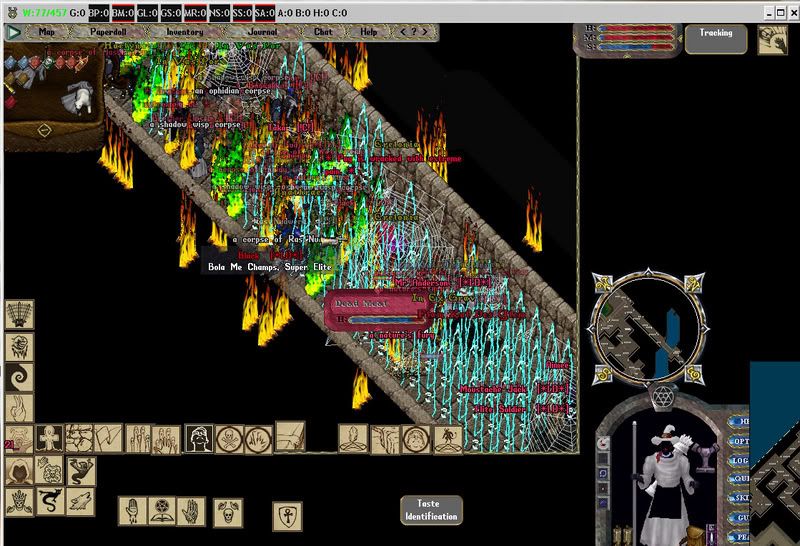Select the ankh cross icon on dark background
Viewport: 800px width, 546px height.
[x=49, y=438]
